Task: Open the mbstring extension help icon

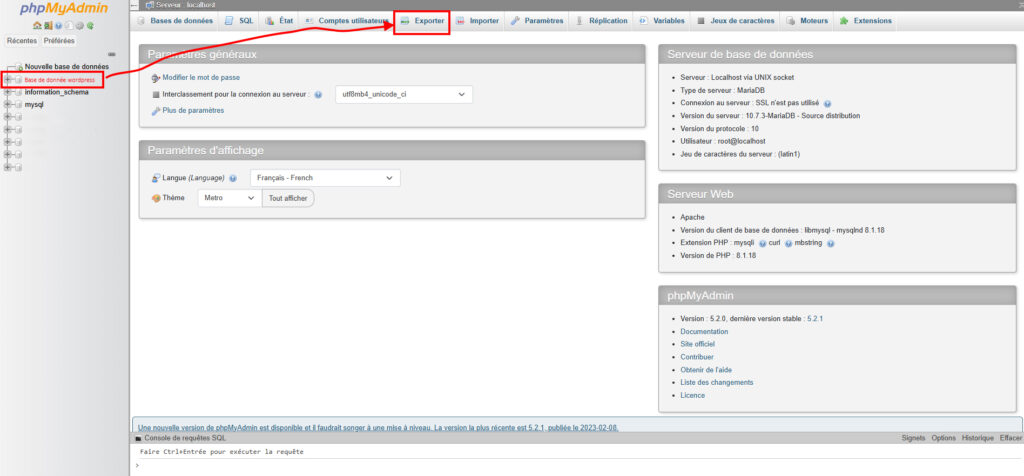Action: 831,243
